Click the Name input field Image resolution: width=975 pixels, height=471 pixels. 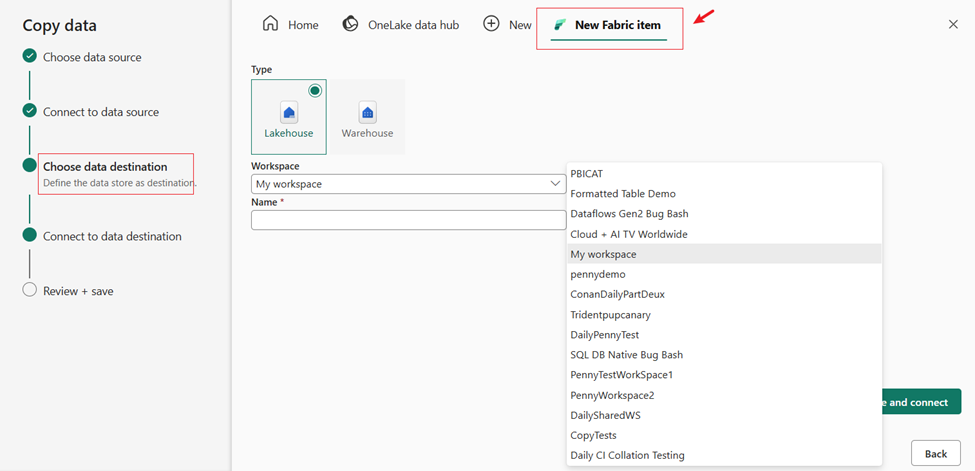point(409,220)
